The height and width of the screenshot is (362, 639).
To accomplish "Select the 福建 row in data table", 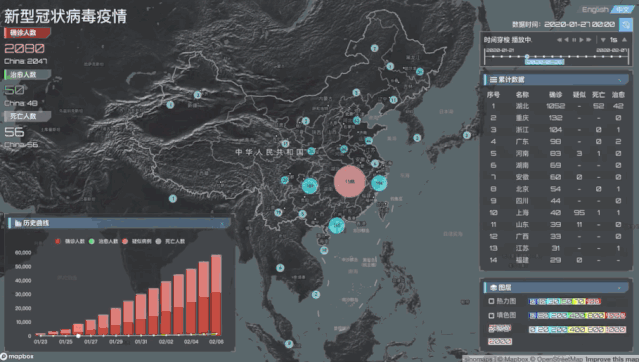I will [x=556, y=260].
